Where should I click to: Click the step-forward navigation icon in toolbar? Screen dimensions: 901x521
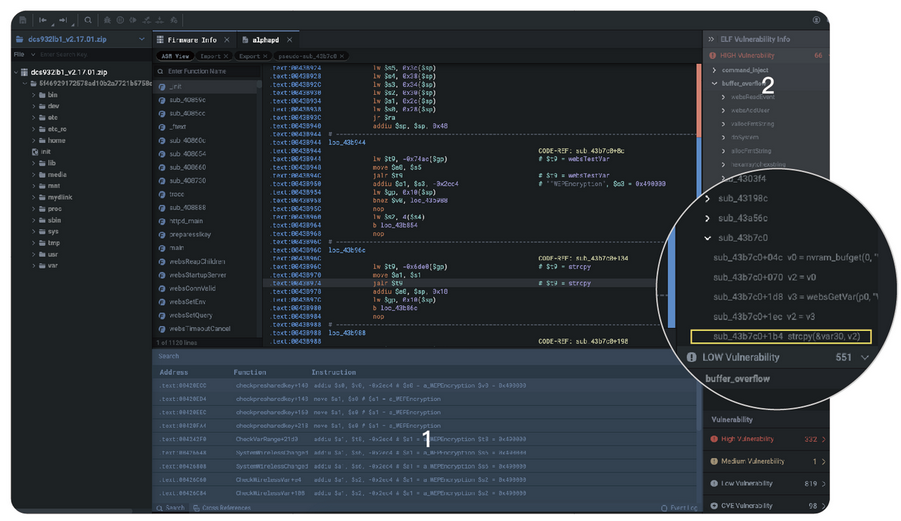click(63, 20)
